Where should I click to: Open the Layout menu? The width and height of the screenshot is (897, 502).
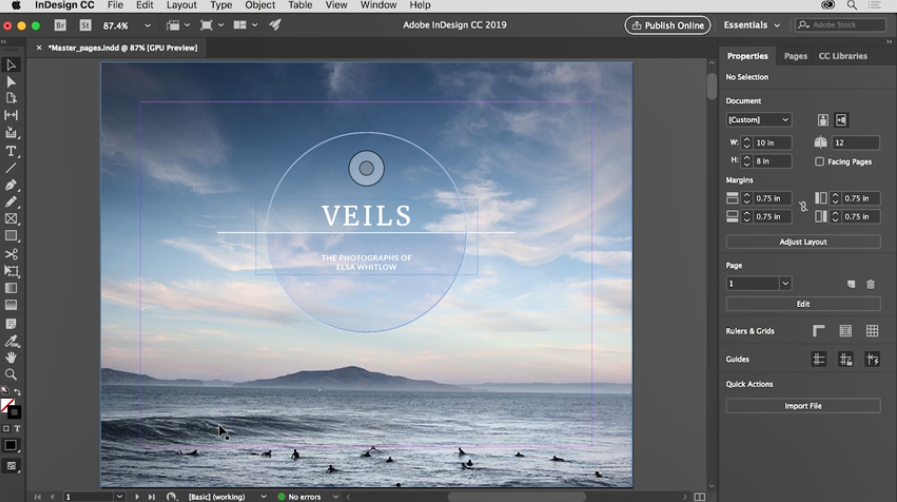pyautogui.click(x=181, y=6)
